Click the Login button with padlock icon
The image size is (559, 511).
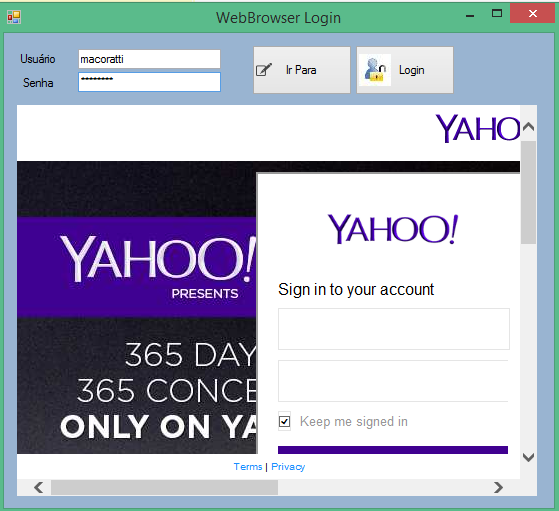click(405, 70)
